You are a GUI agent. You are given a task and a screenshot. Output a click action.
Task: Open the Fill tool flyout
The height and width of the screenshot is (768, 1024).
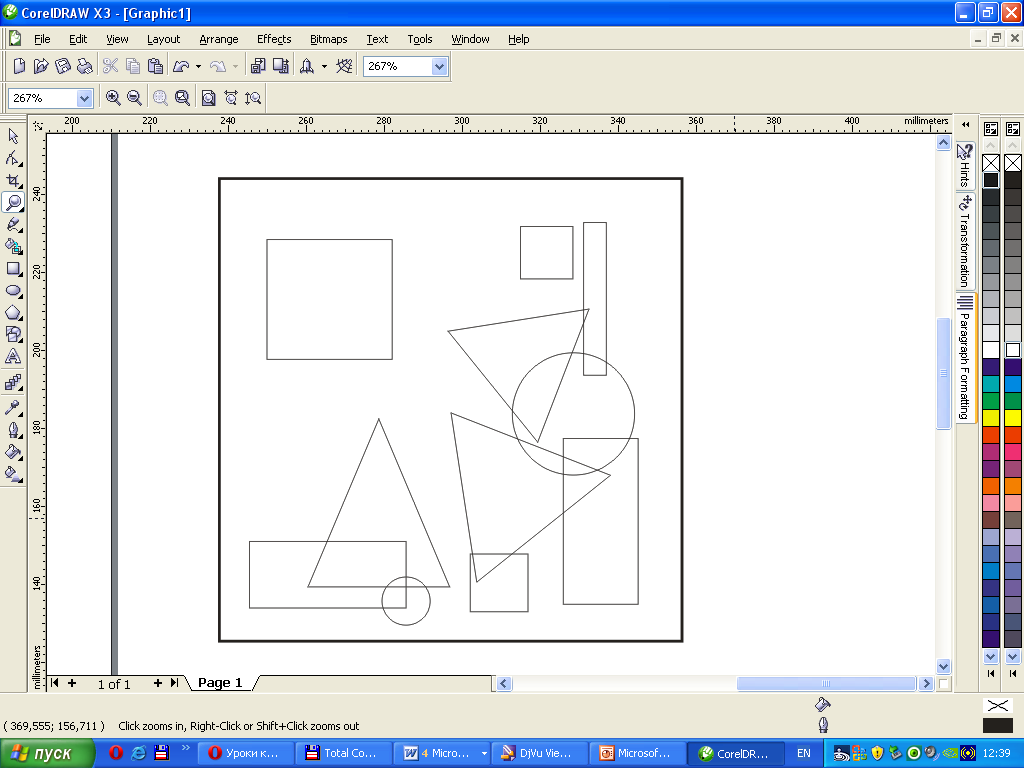13,452
